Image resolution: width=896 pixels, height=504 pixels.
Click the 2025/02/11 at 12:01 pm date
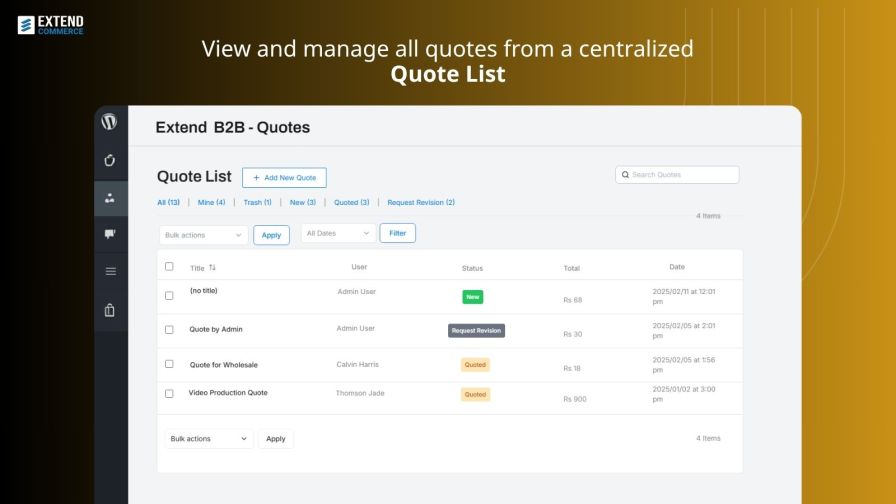click(683, 297)
